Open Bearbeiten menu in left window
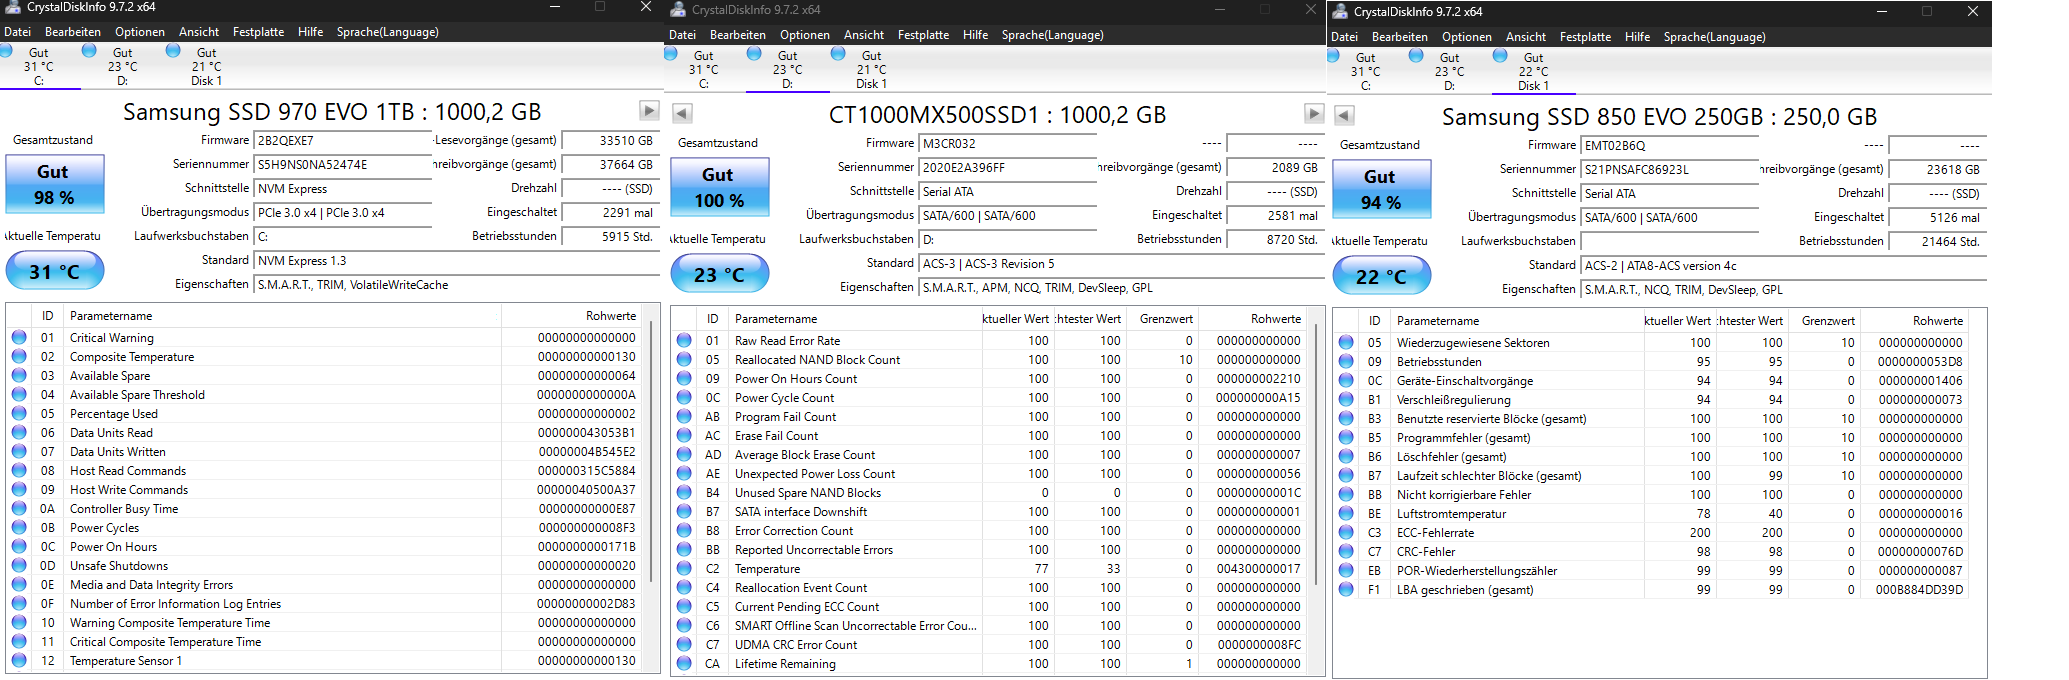 72,32
